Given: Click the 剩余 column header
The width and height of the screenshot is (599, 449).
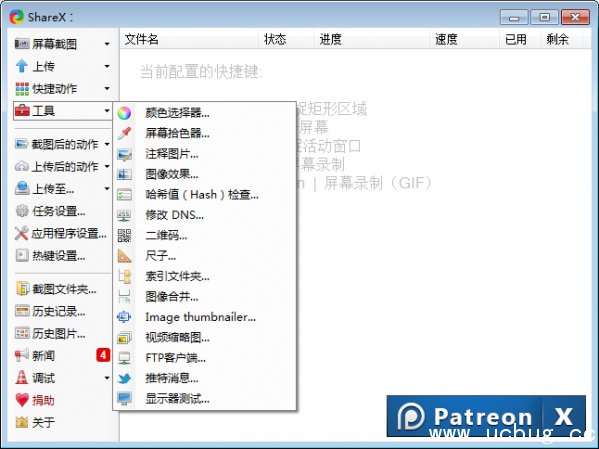Looking at the screenshot, I should (562, 39).
